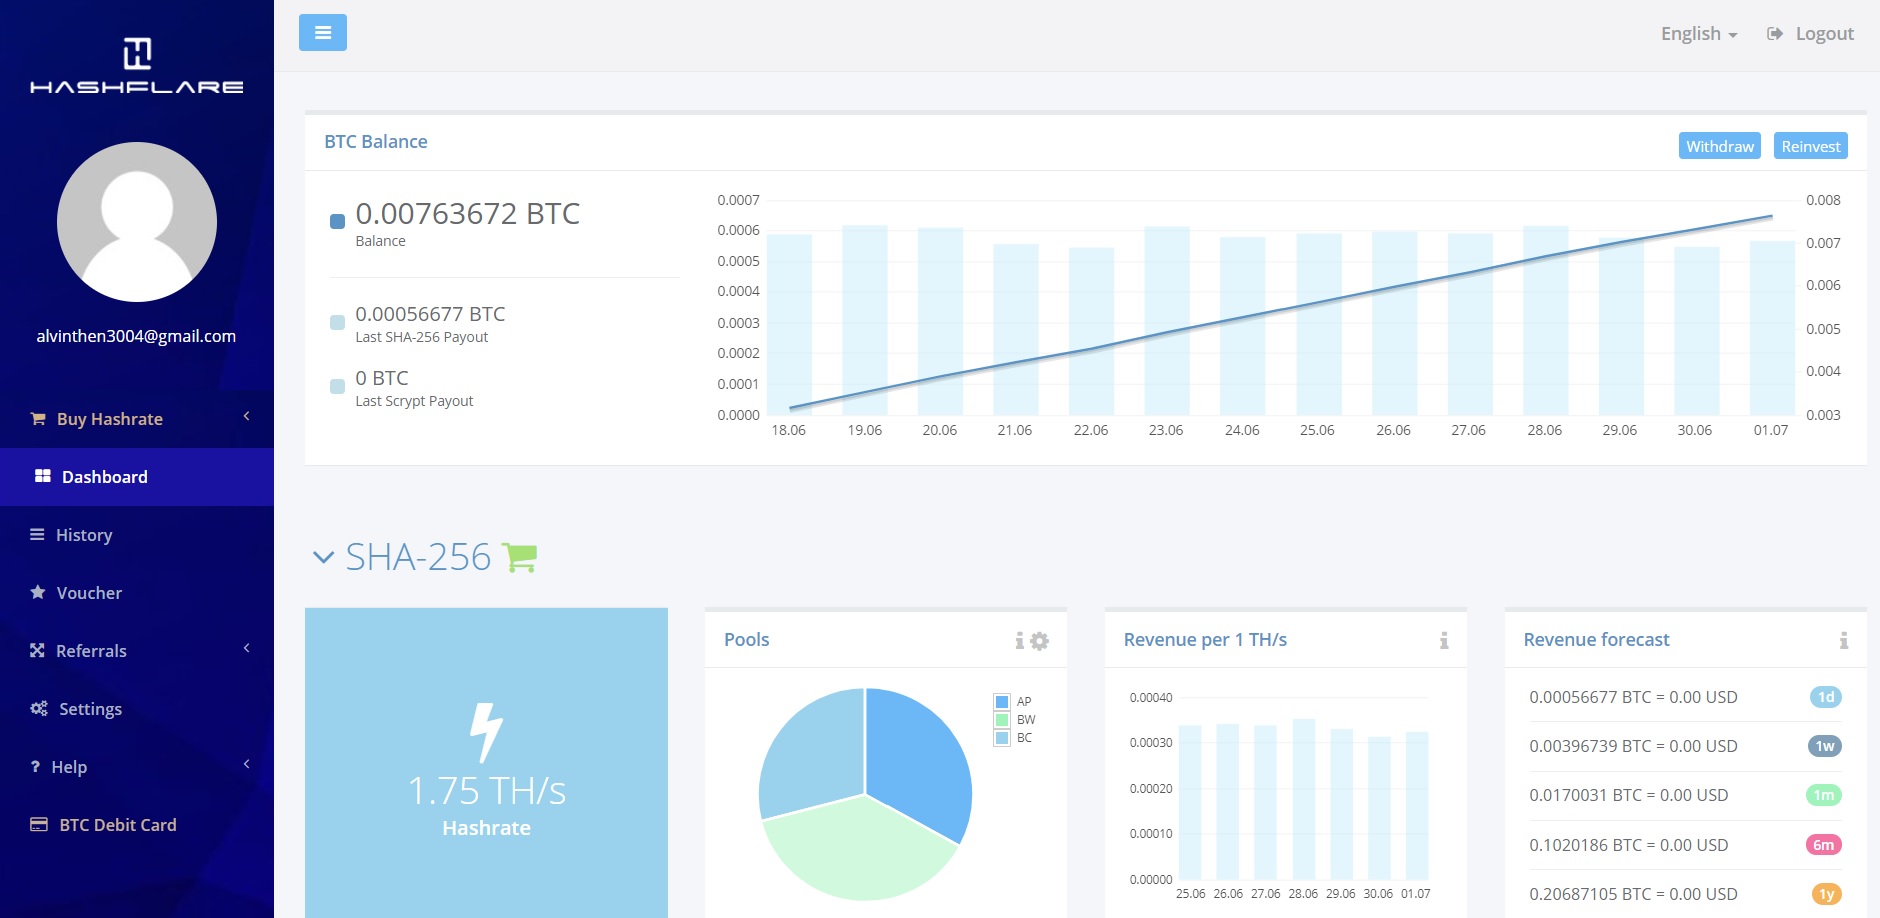
Task: Click the Withdraw button
Action: pyautogui.click(x=1719, y=146)
